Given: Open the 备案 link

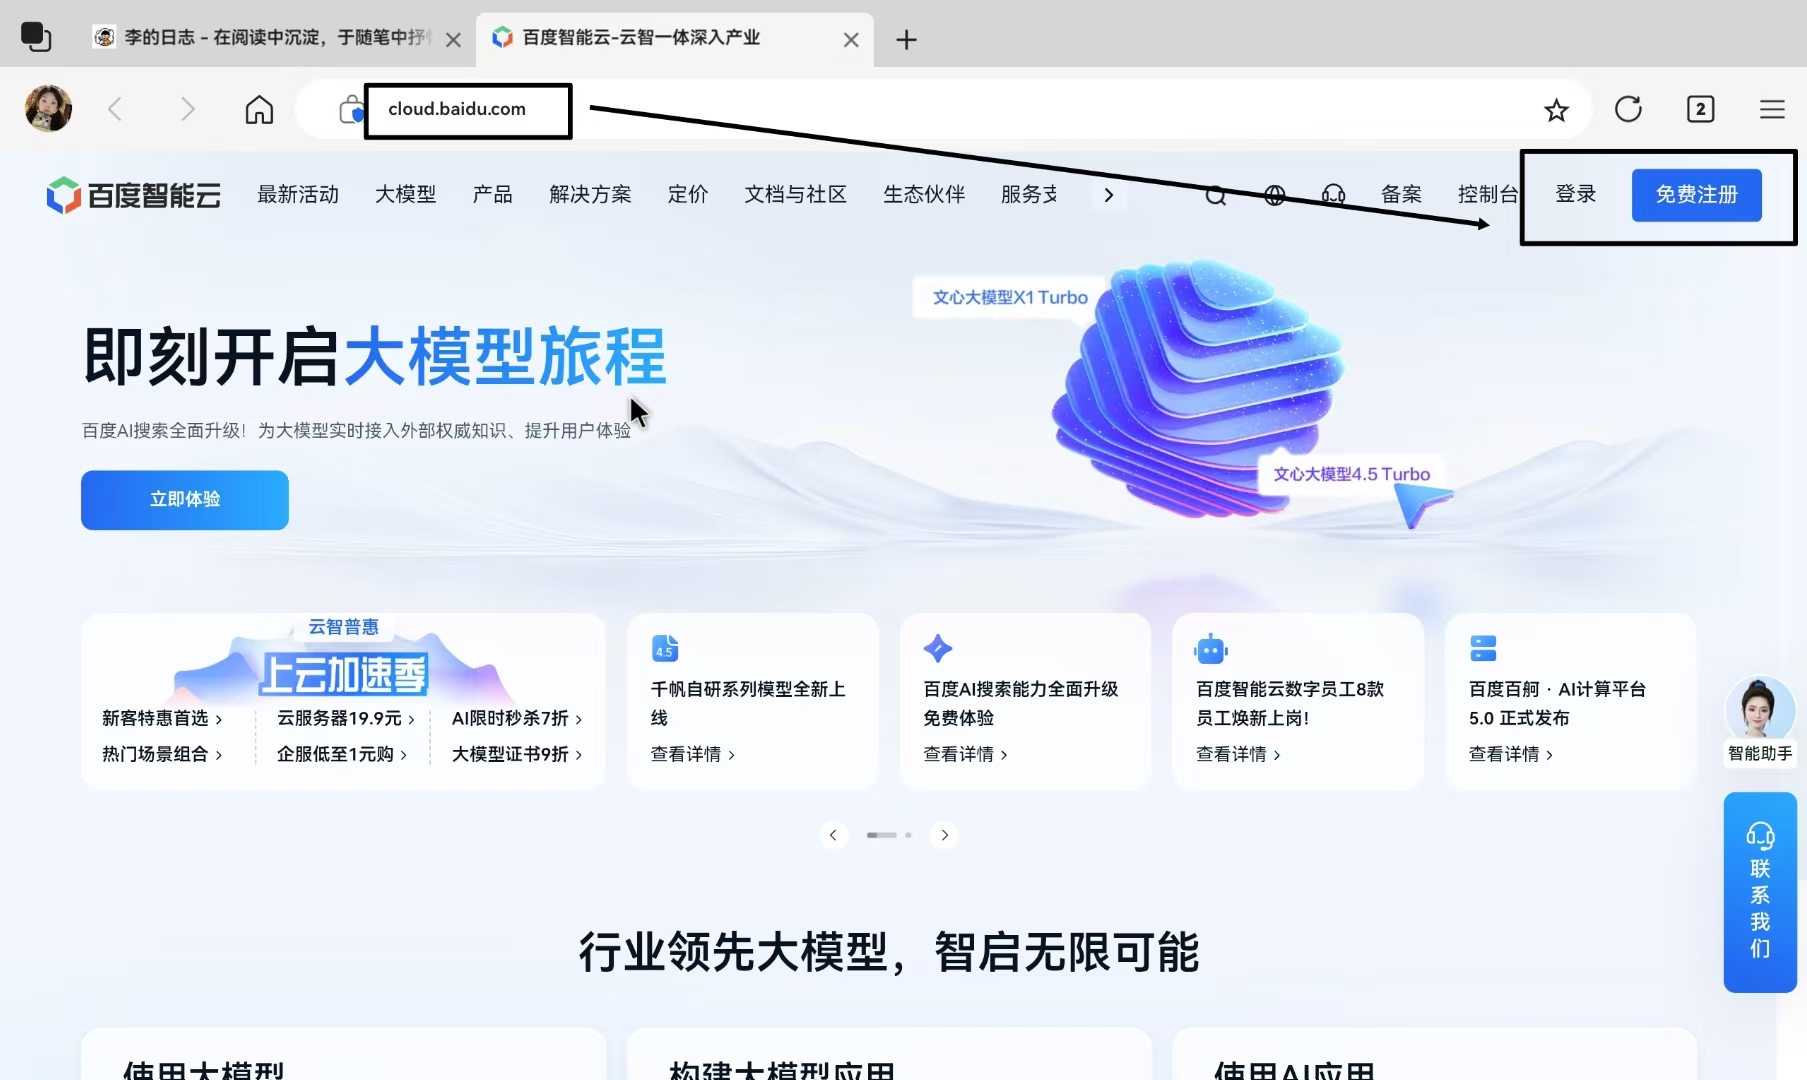Looking at the screenshot, I should click(1401, 194).
